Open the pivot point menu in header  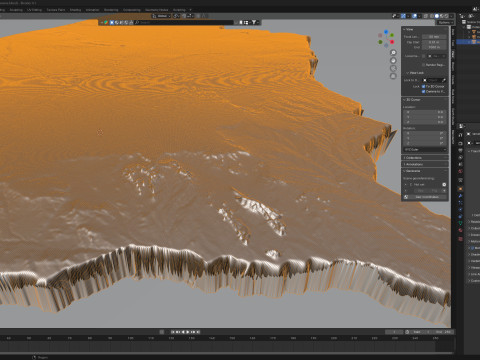177,16
